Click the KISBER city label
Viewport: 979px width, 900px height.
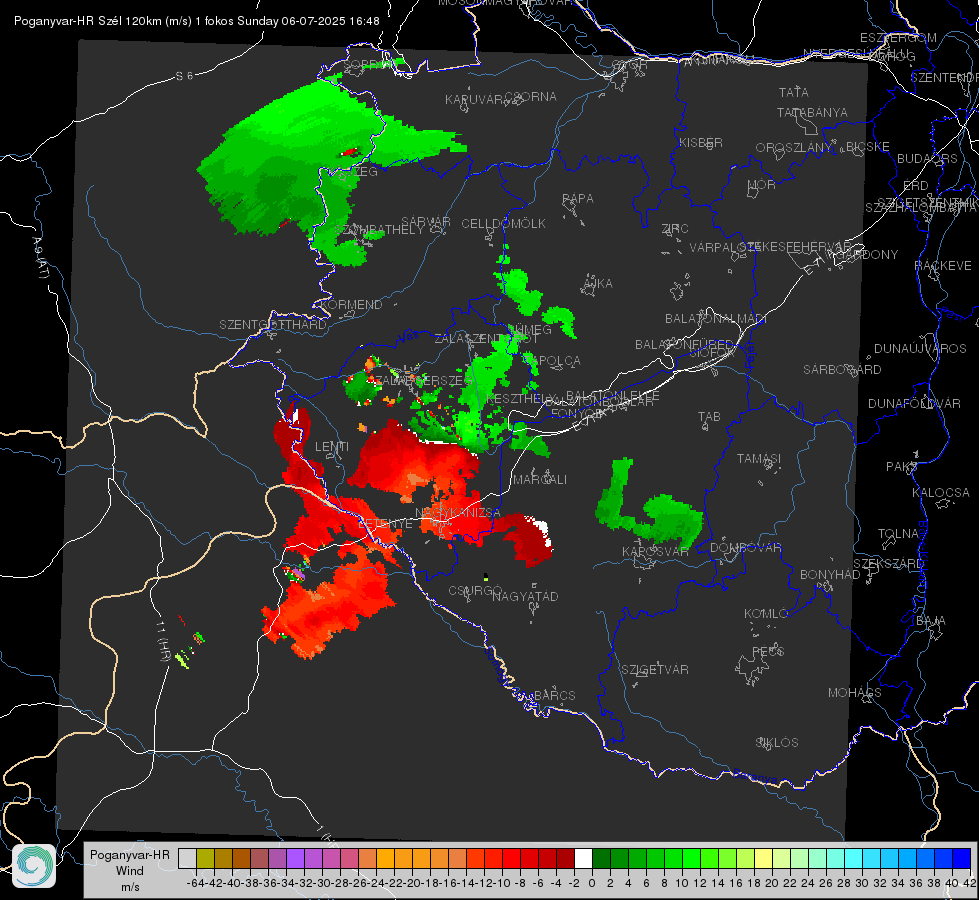(701, 142)
